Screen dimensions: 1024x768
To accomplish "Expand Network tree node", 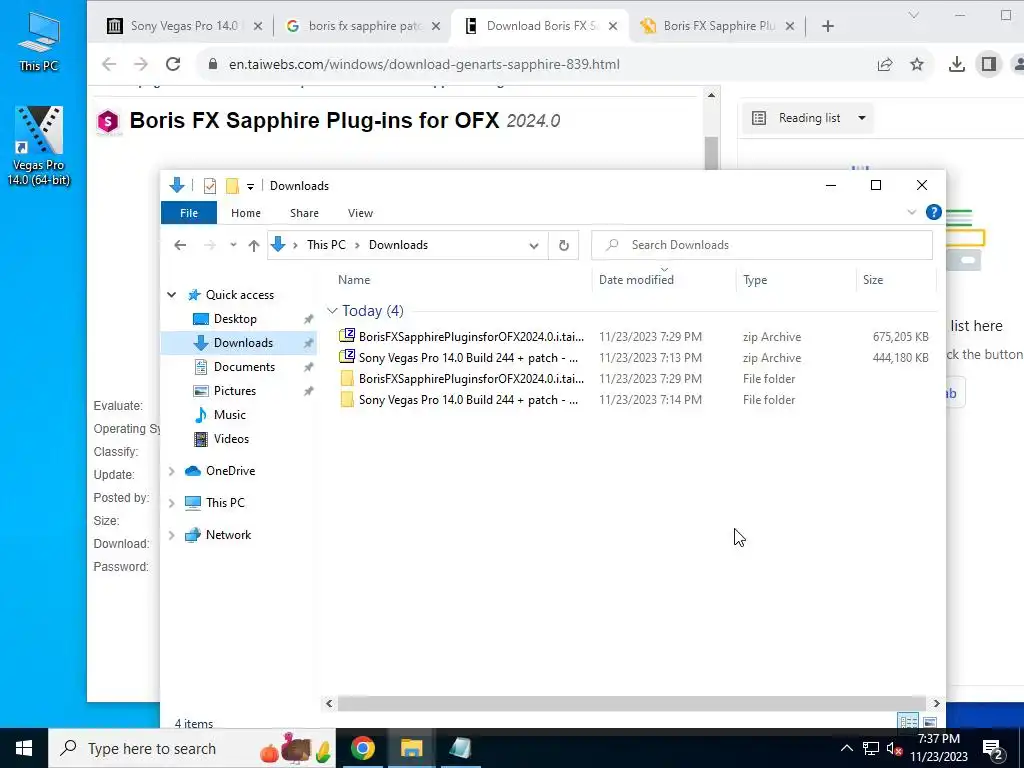I will click(x=172, y=535).
